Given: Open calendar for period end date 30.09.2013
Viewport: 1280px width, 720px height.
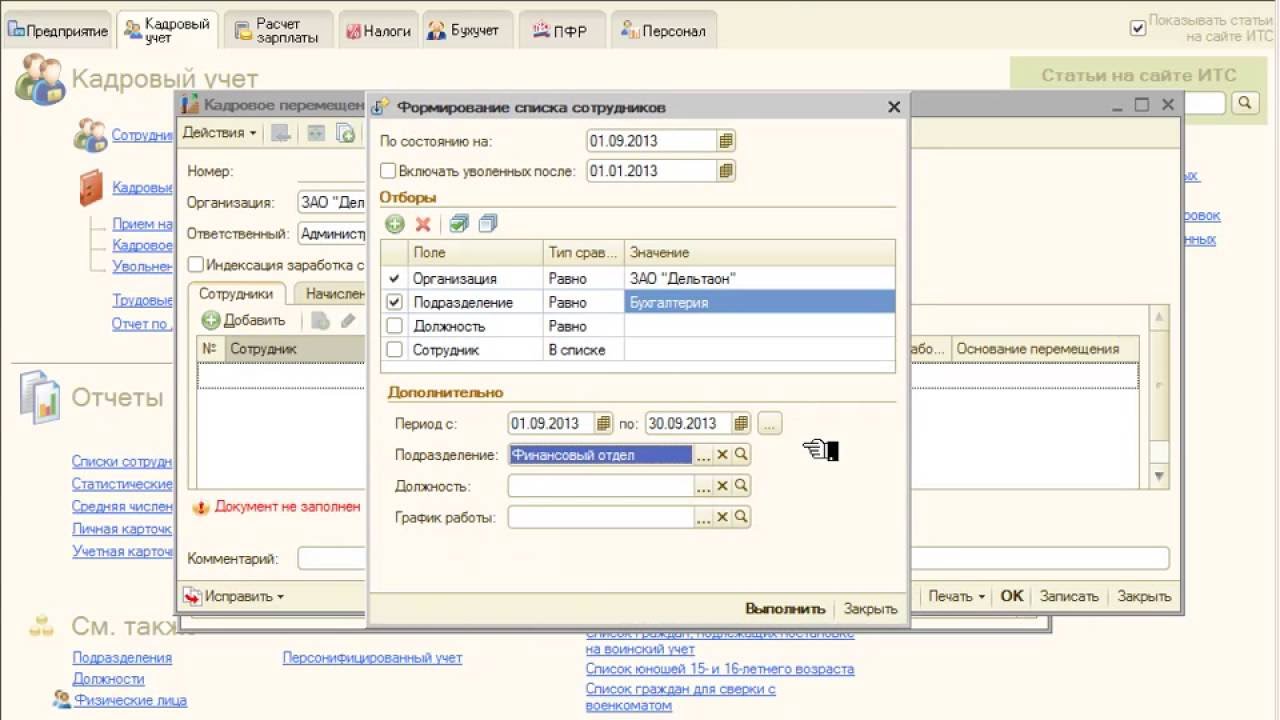Looking at the screenshot, I should click(741, 424).
